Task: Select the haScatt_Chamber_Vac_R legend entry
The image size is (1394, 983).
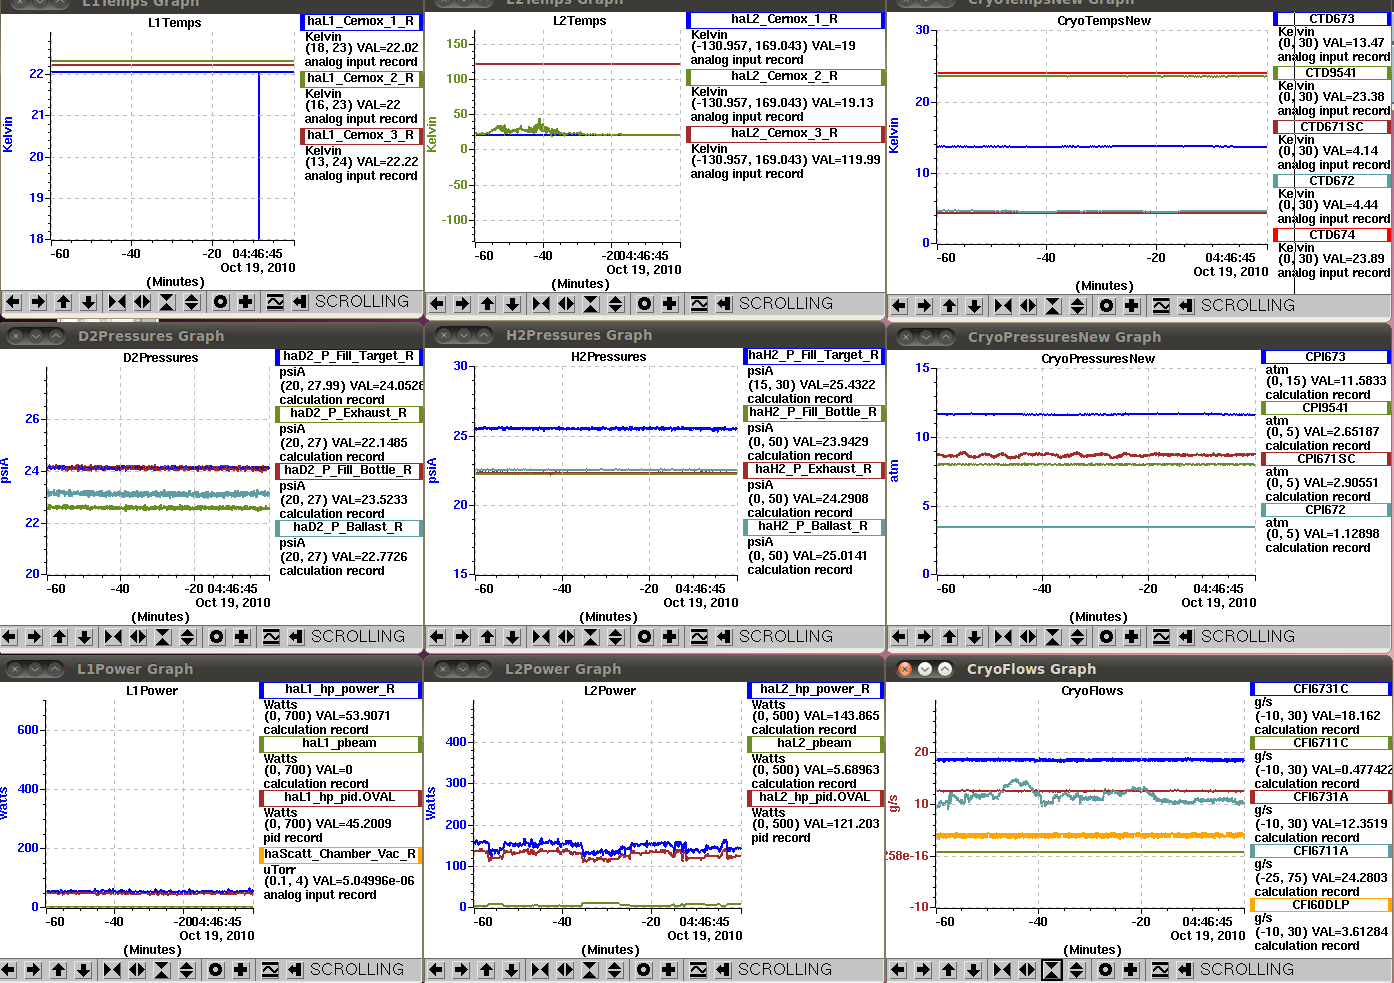Action: 341,854
